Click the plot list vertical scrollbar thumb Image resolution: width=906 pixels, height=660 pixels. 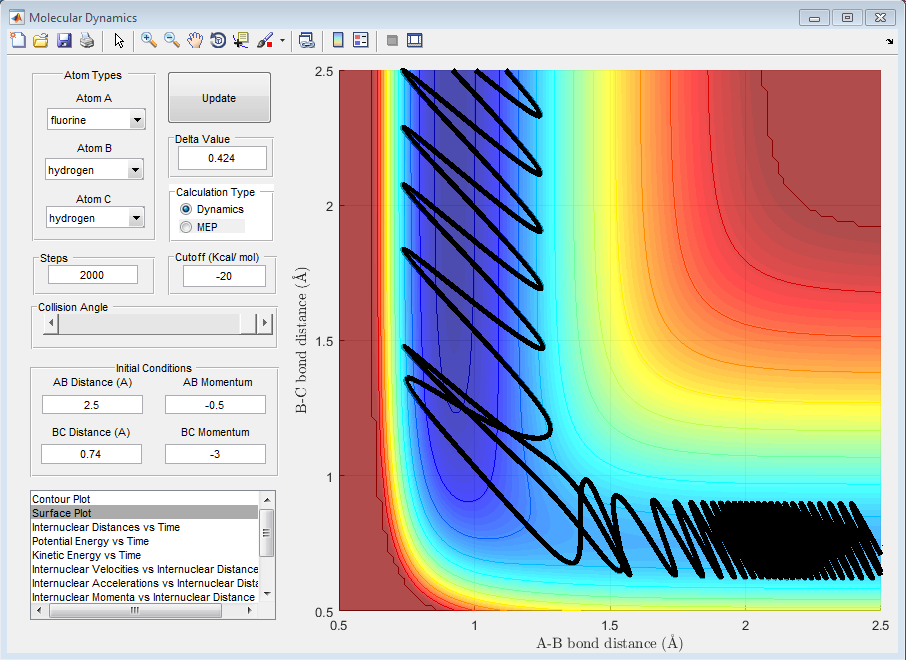tap(267, 533)
